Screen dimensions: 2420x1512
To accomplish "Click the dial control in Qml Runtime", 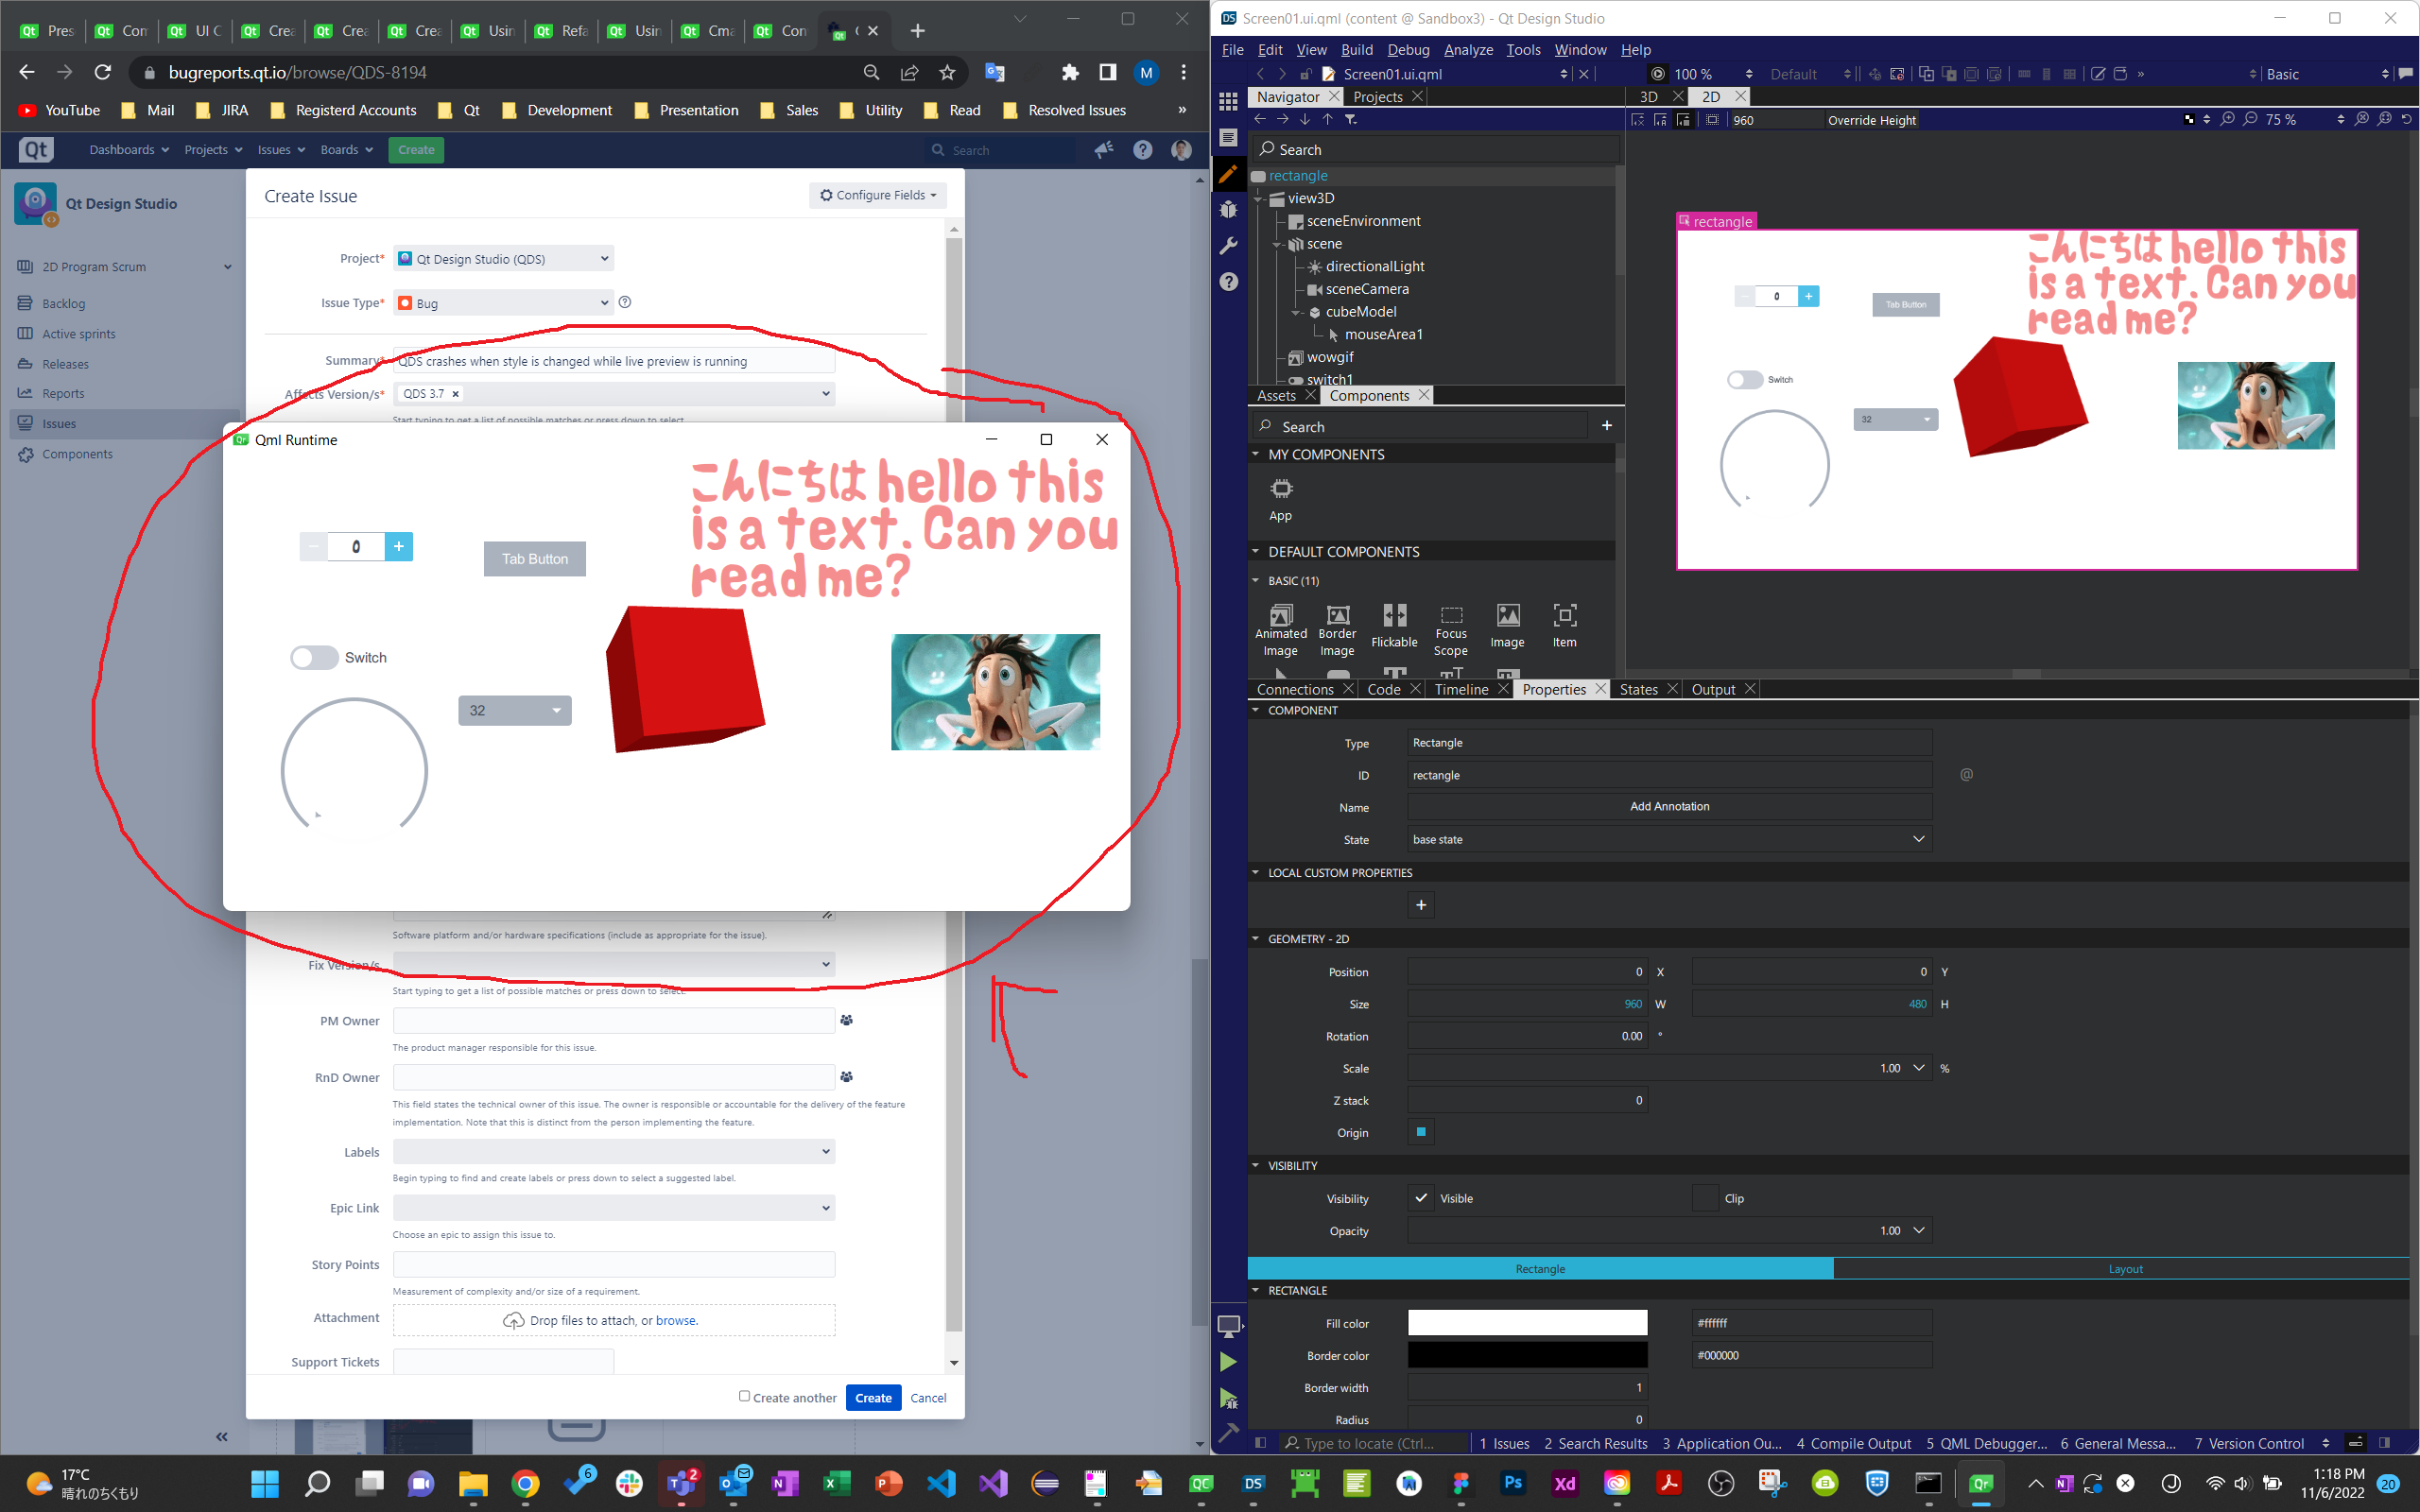I will click(x=354, y=769).
